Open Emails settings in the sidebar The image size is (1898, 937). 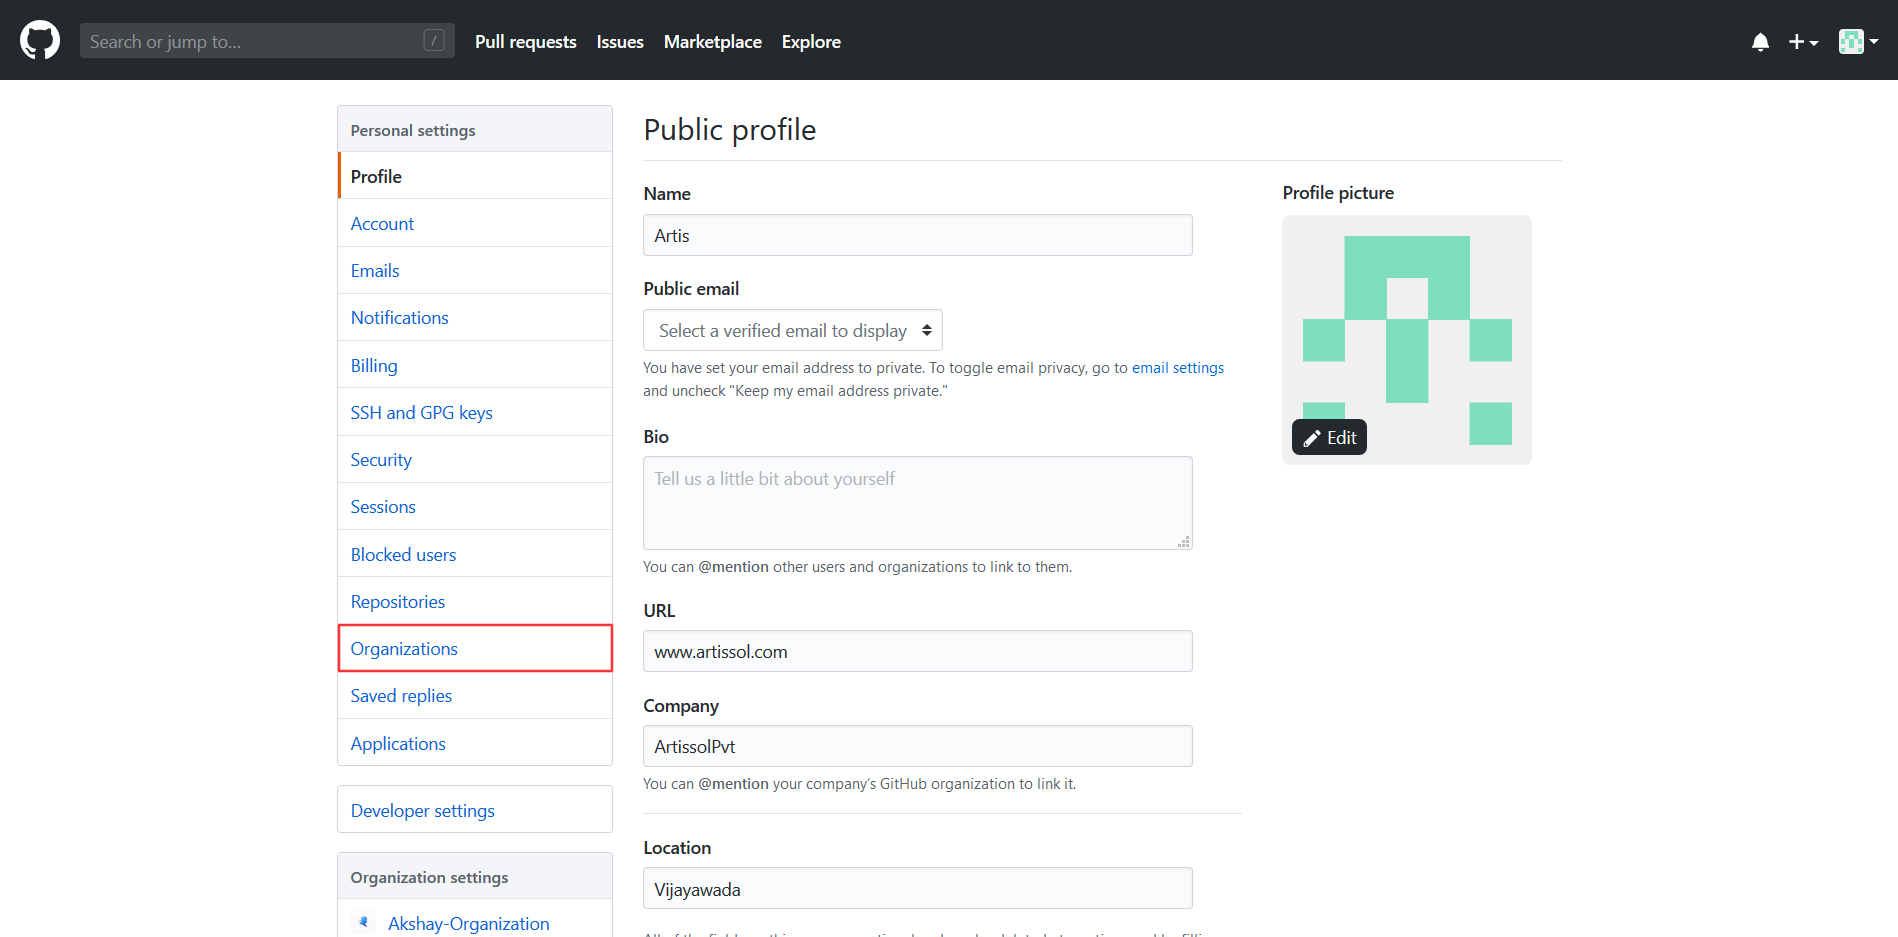tap(475, 271)
